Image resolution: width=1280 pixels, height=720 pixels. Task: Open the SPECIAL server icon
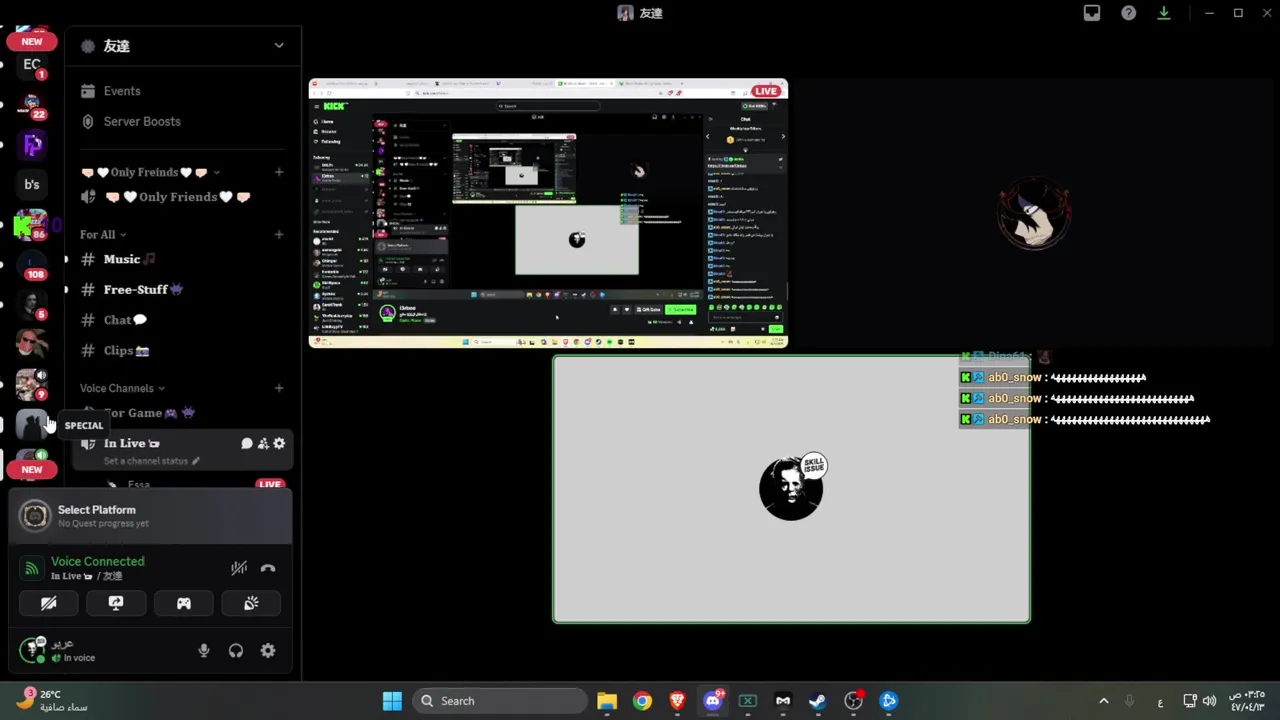32,425
